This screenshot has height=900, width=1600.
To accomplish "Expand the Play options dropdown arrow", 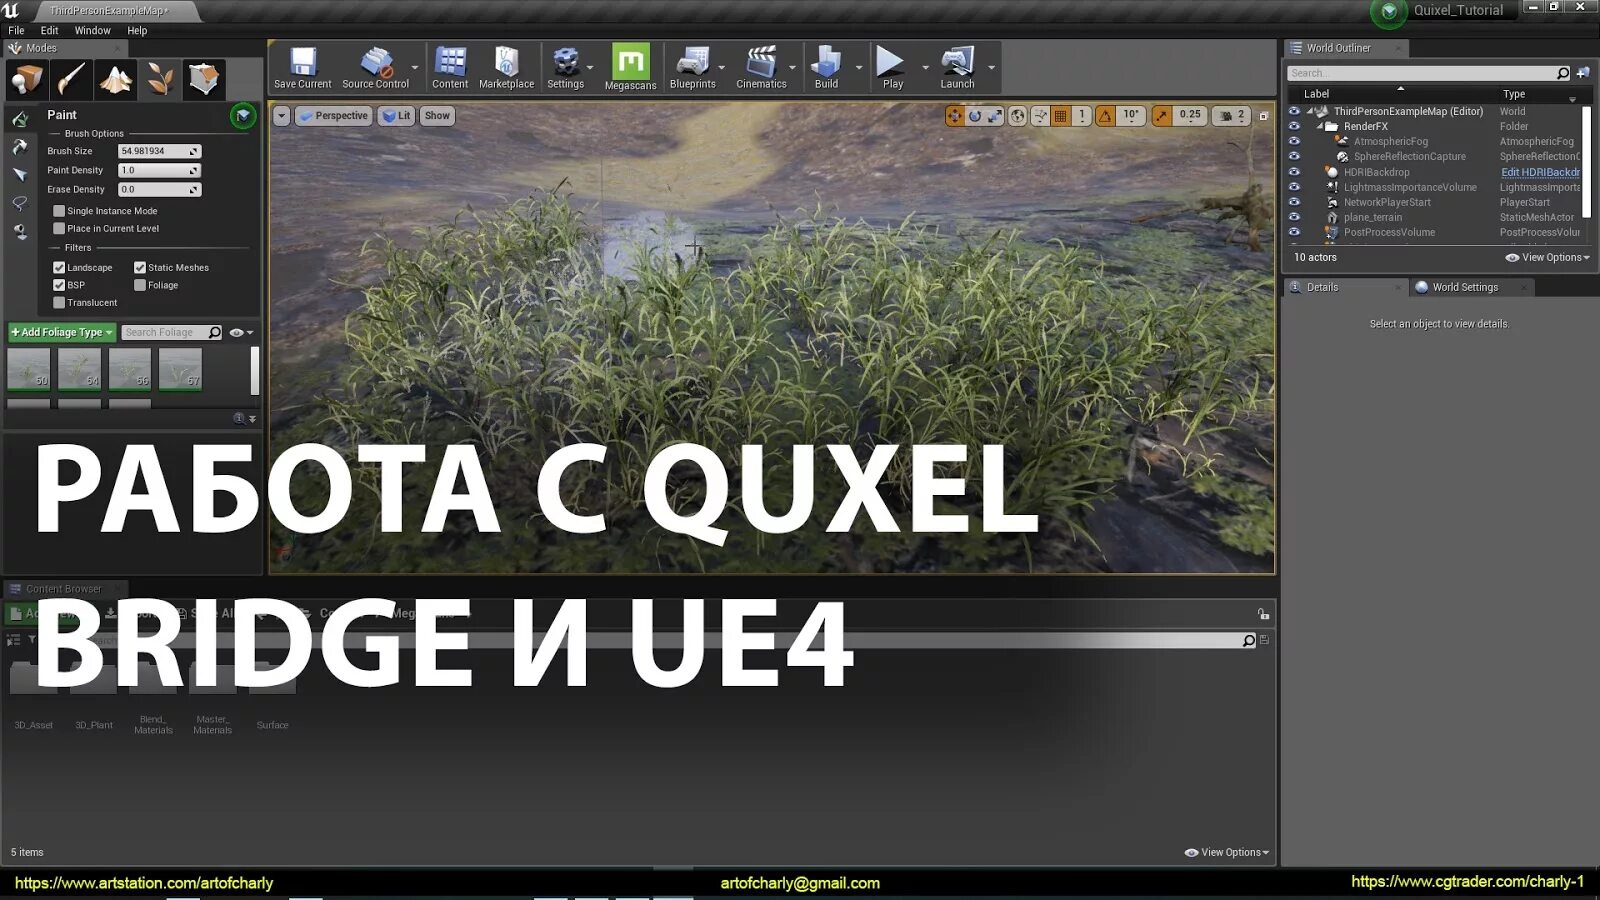I will pyautogui.click(x=925, y=68).
